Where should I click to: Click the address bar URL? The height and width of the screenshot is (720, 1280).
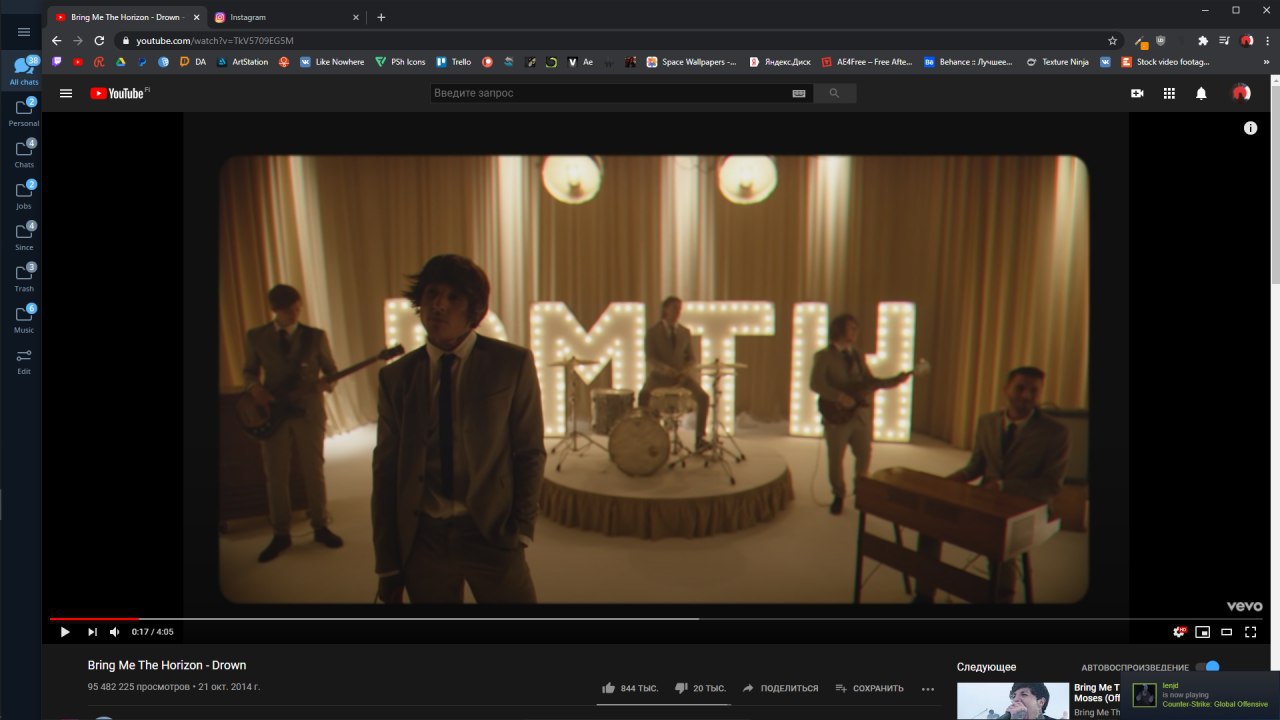pyautogui.click(x=215, y=40)
